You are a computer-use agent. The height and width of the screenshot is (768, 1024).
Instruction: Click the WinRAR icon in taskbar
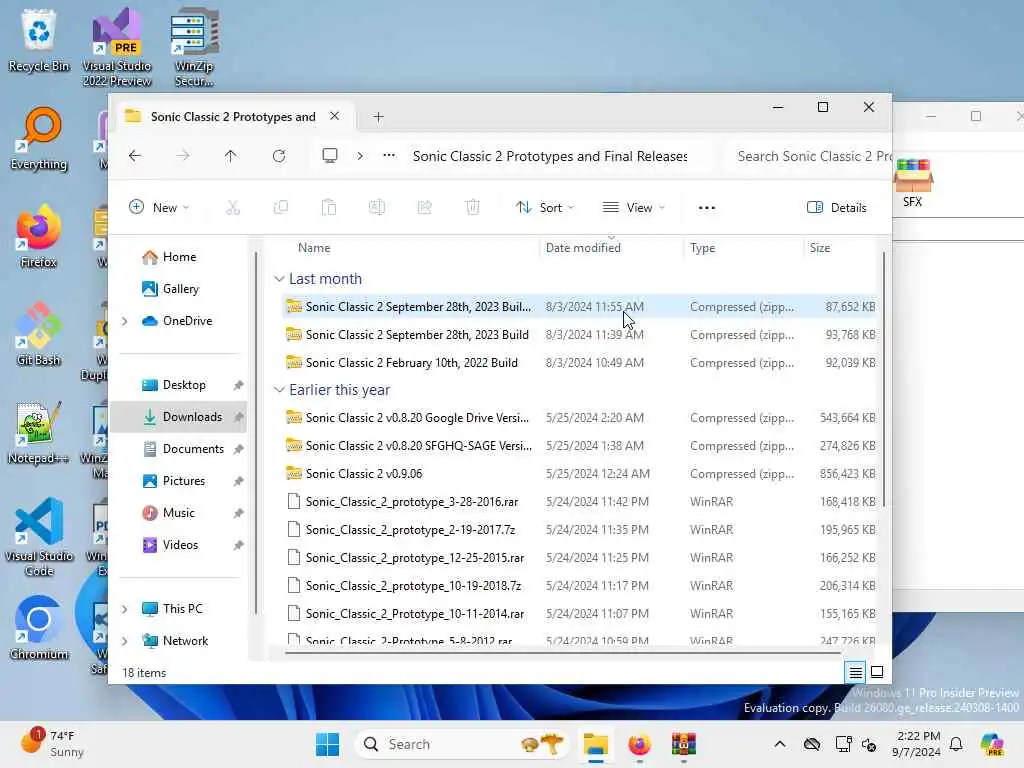pyautogui.click(x=684, y=744)
